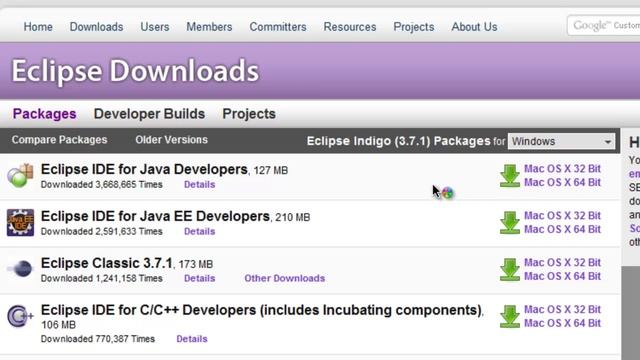Open Details for Java Developers package
This screenshot has height=360, width=640.
200,184
